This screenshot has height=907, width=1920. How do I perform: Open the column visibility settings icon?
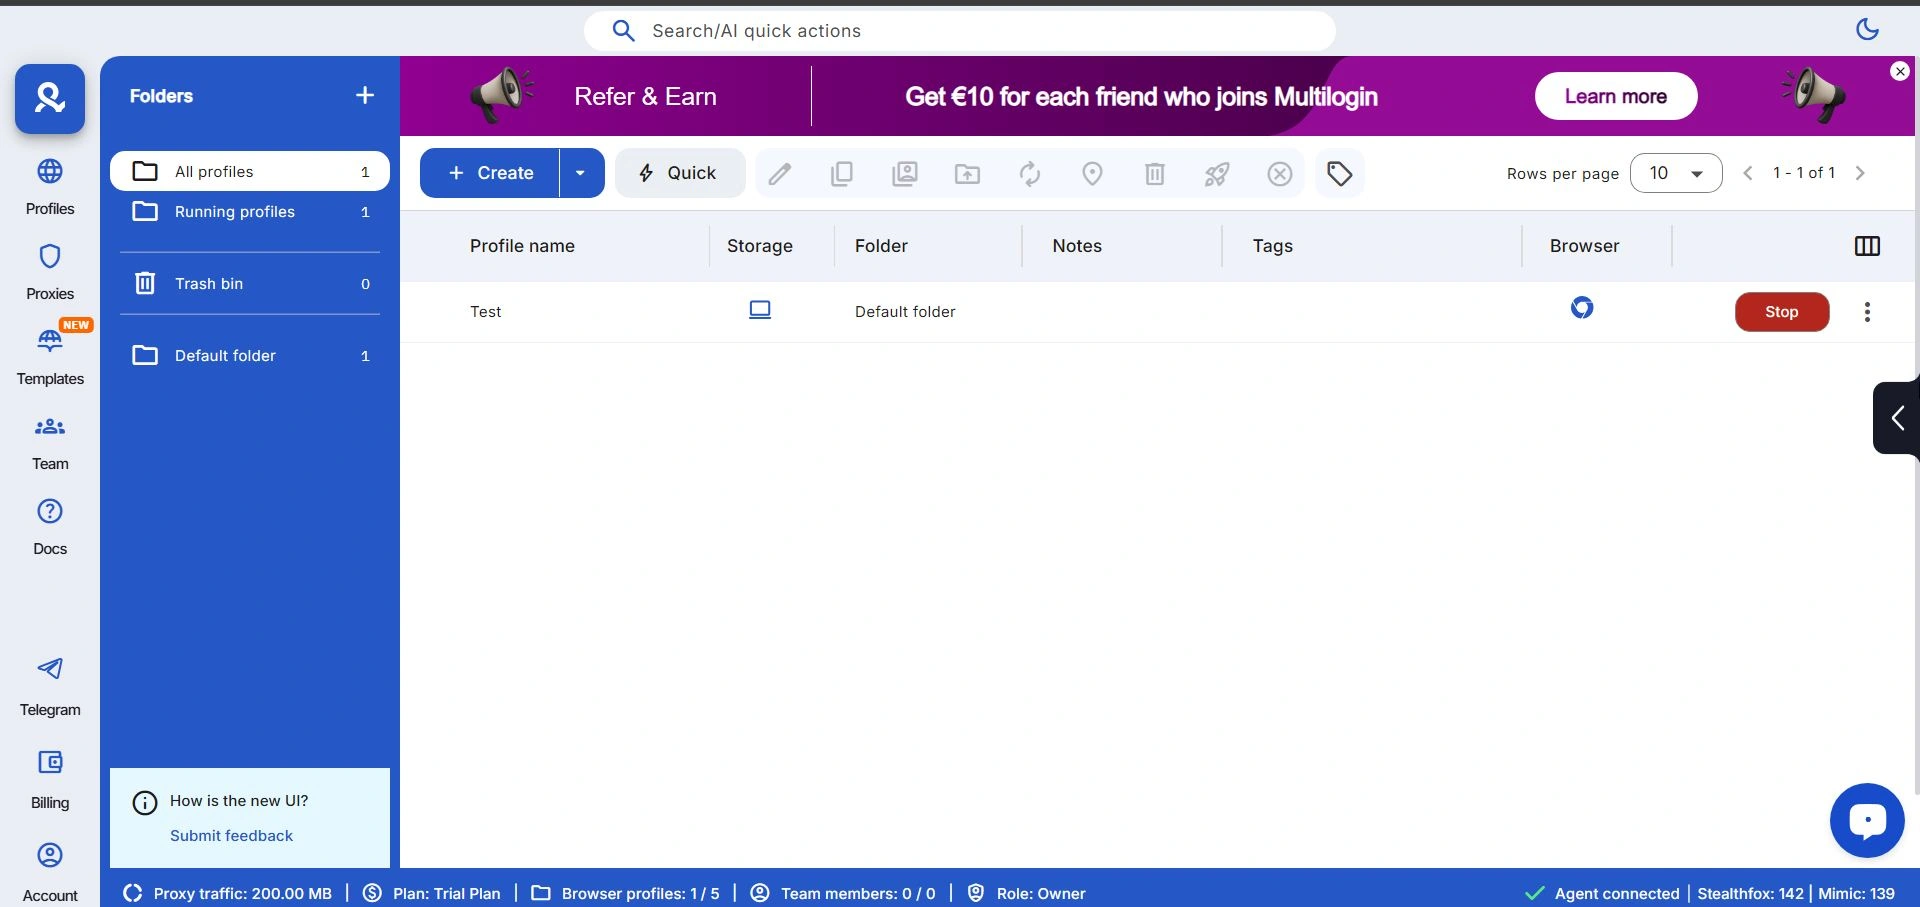(1866, 246)
